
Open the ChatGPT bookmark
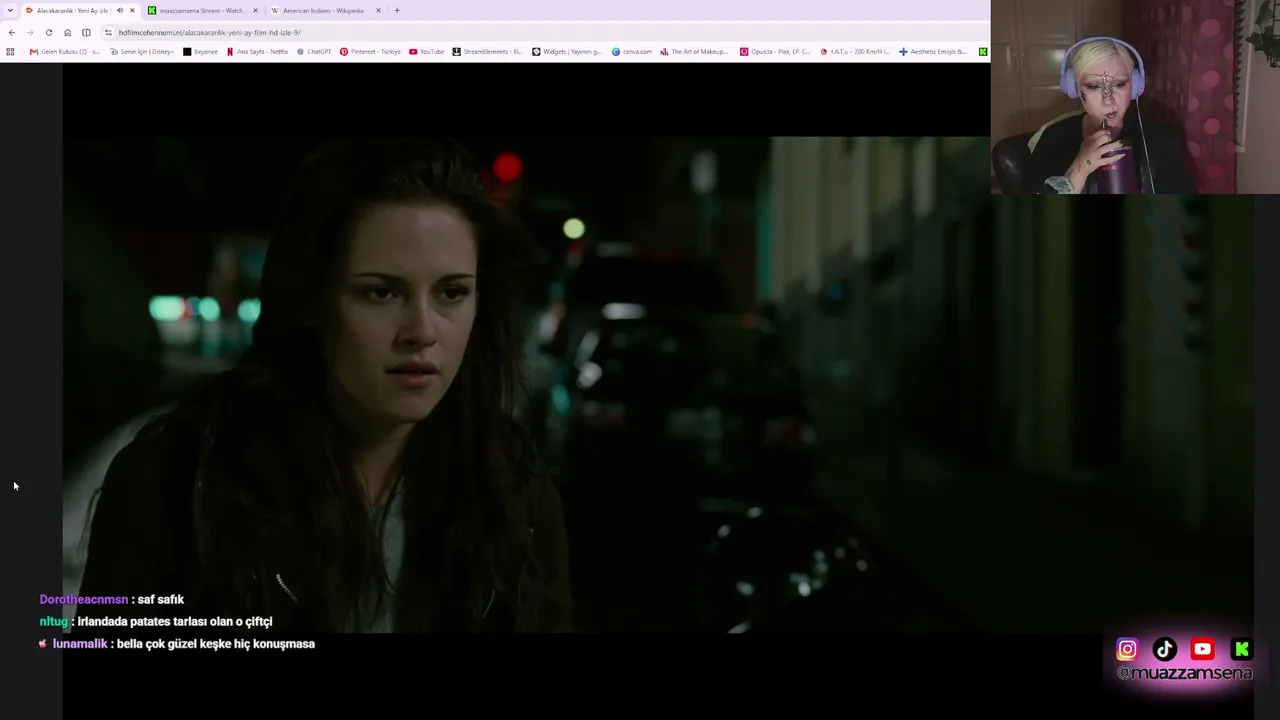pyautogui.click(x=314, y=51)
